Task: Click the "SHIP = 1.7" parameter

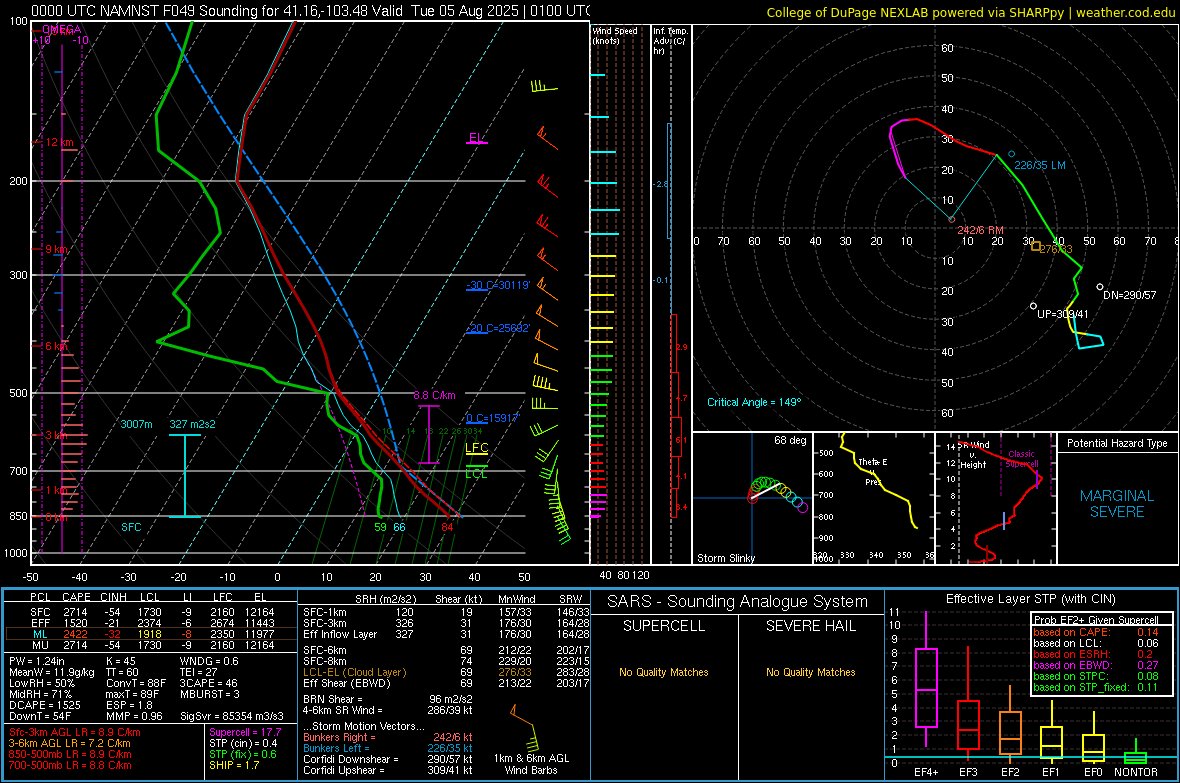Action: [234, 765]
